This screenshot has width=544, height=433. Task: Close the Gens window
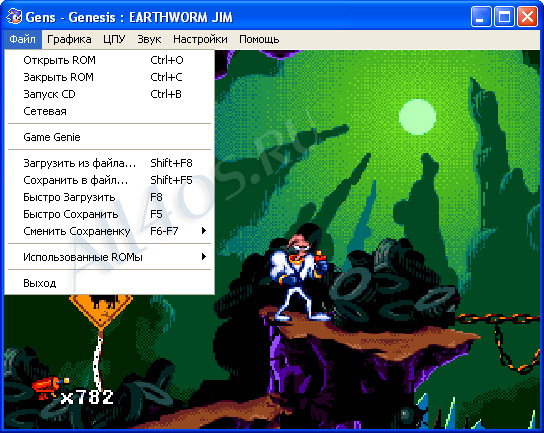point(527,17)
